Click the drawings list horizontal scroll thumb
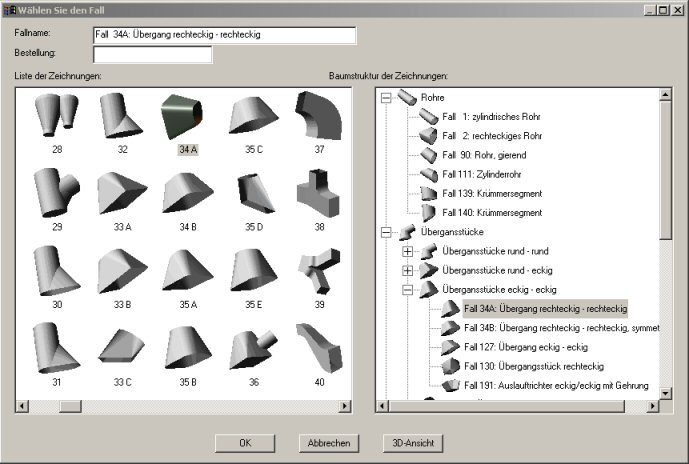This screenshot has width=689, height=464. click(x=70, y=406)
